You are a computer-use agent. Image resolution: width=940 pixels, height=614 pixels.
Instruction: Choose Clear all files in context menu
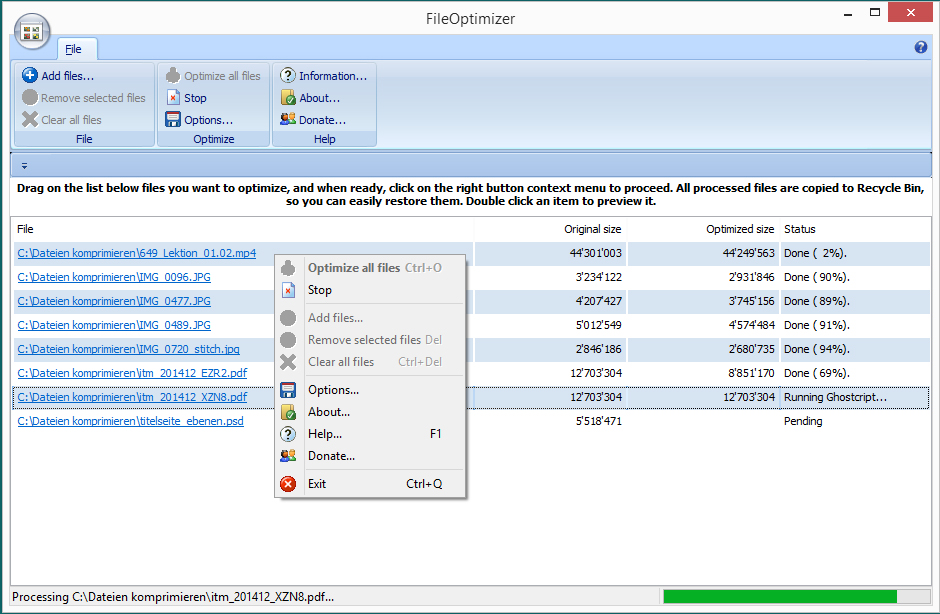[x=370, y=362]
